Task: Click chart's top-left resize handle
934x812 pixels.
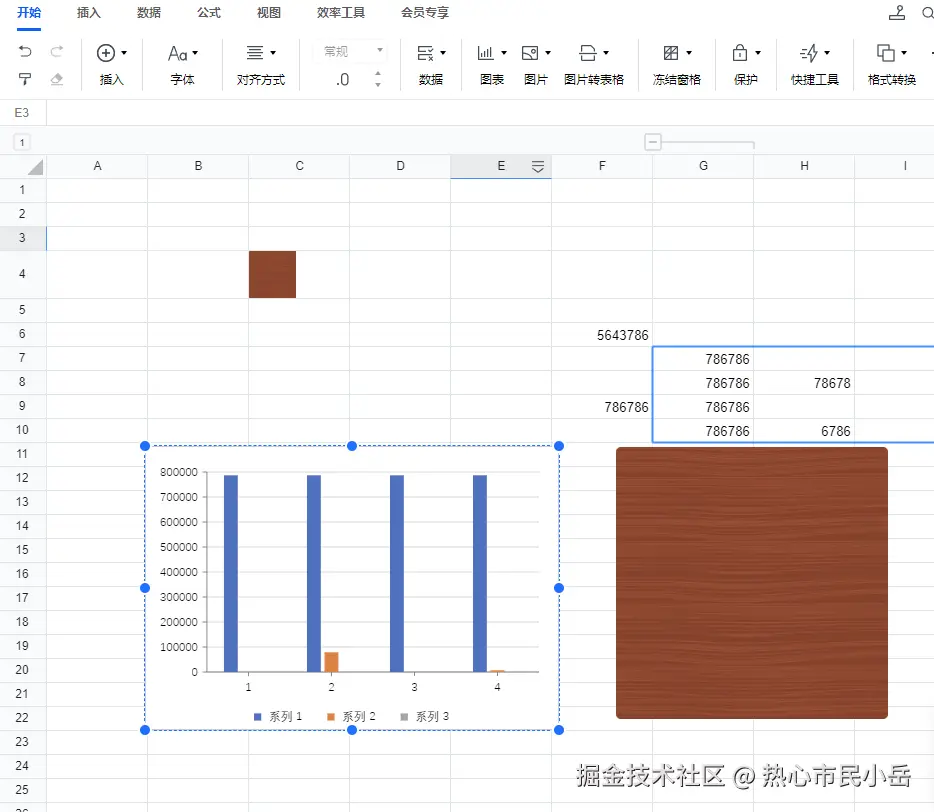Action: click(145, 446)
